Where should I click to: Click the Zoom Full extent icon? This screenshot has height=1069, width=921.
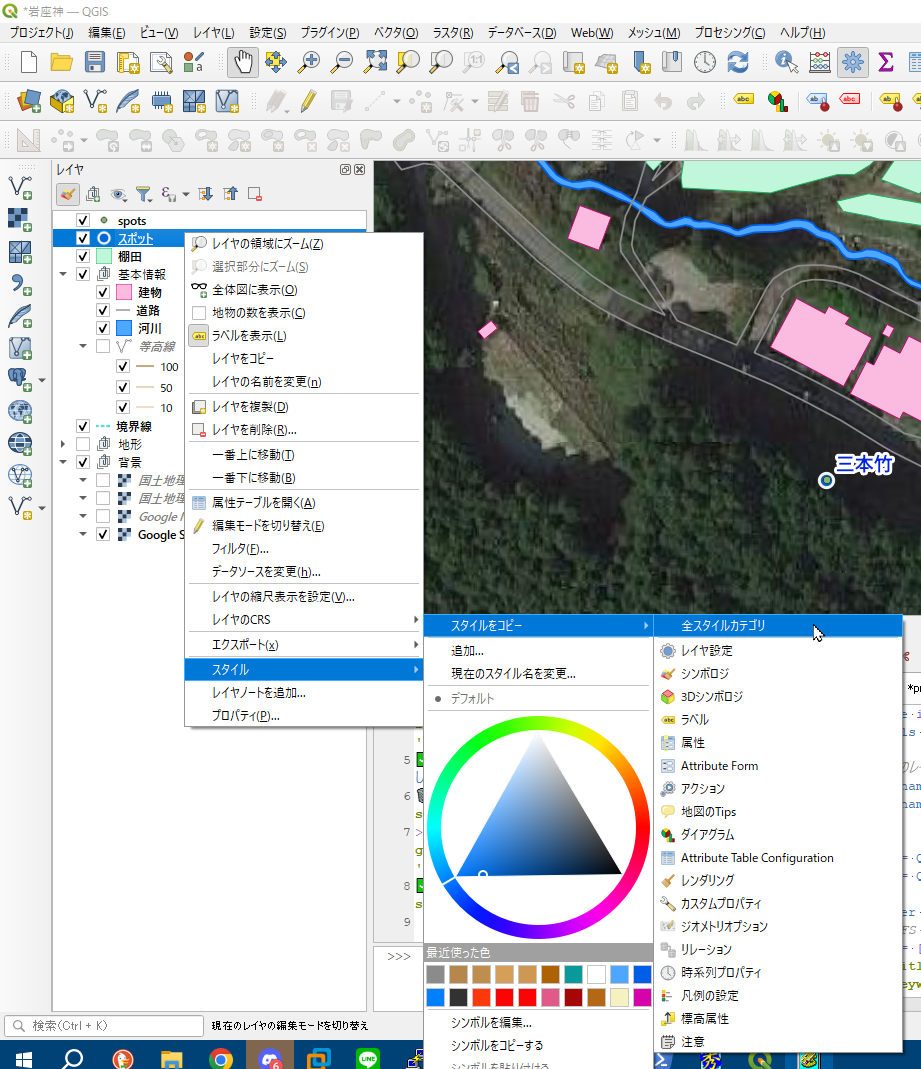375,62
